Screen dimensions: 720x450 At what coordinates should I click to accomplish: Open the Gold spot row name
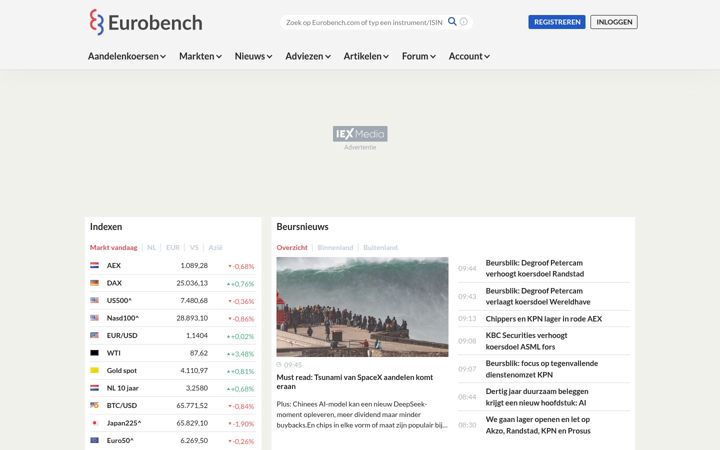(x=122, y=370)
